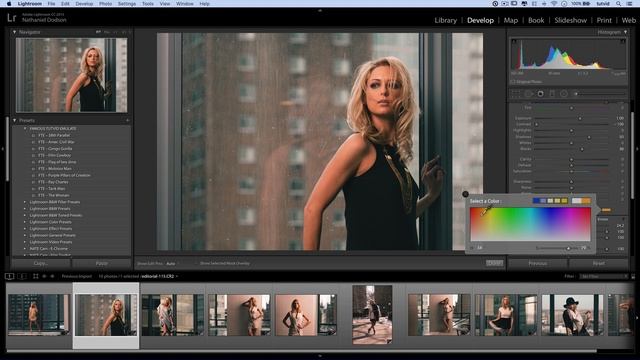This screenshot has width=640, height=360.
Task: Apply FTE - Purple Pillars of Creation preset
Action: click(64, 175)
